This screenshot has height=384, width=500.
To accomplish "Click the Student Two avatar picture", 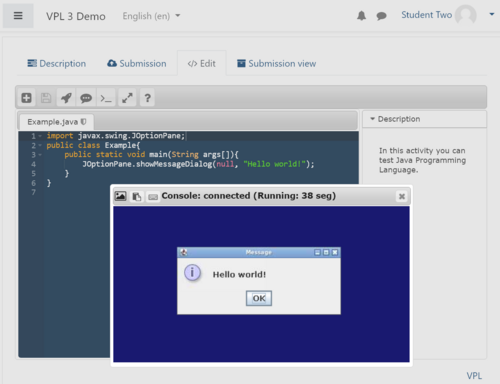I will pos(466,15).
